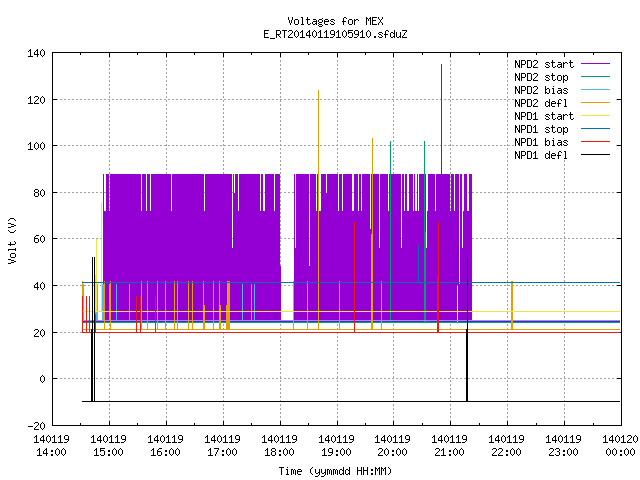The height and width of the screenshot is (480, 640).
Task: Click the light blue NPD2 bias legend line
Action: (x=596, y=89)
